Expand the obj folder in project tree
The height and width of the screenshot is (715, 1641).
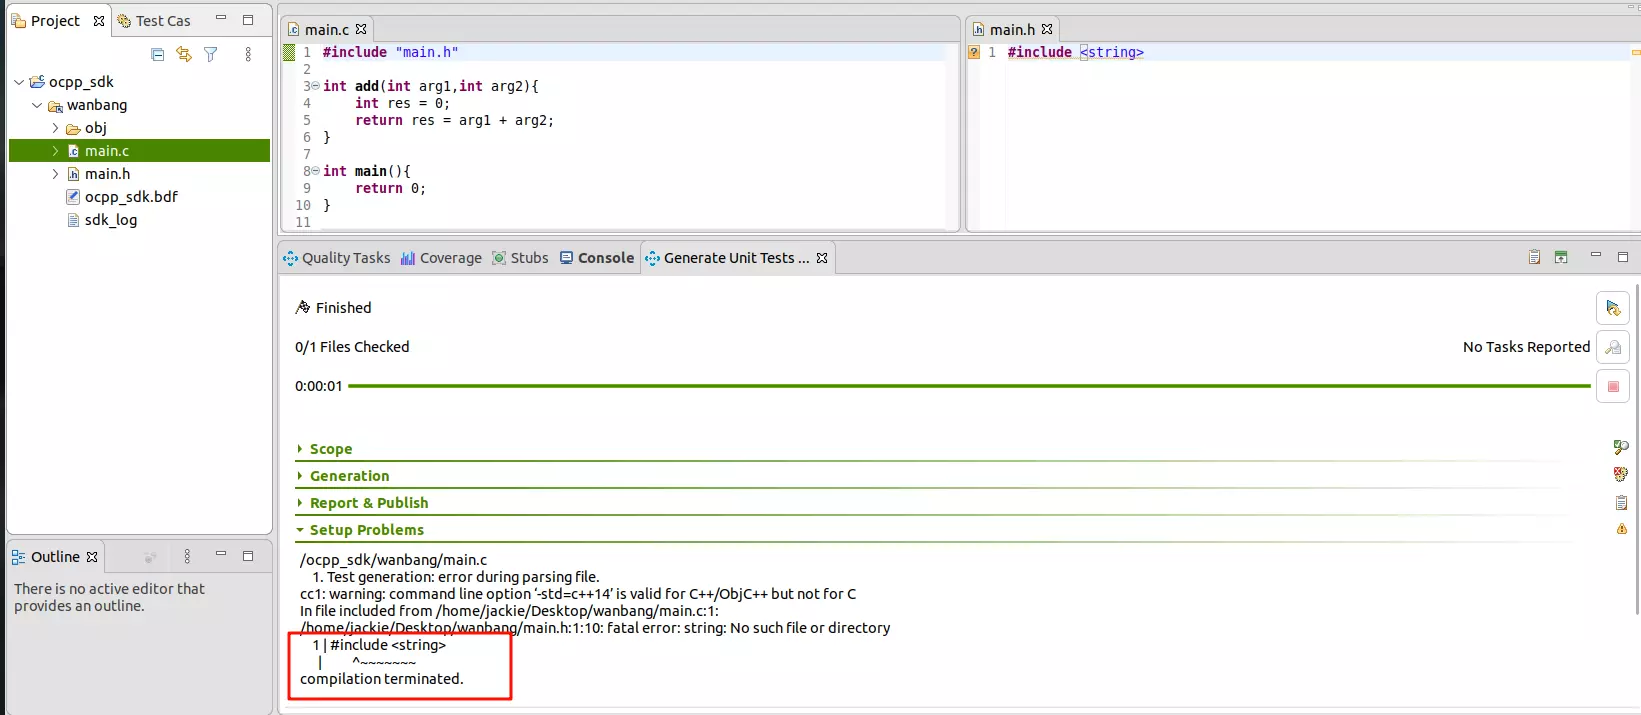(56, 128)
